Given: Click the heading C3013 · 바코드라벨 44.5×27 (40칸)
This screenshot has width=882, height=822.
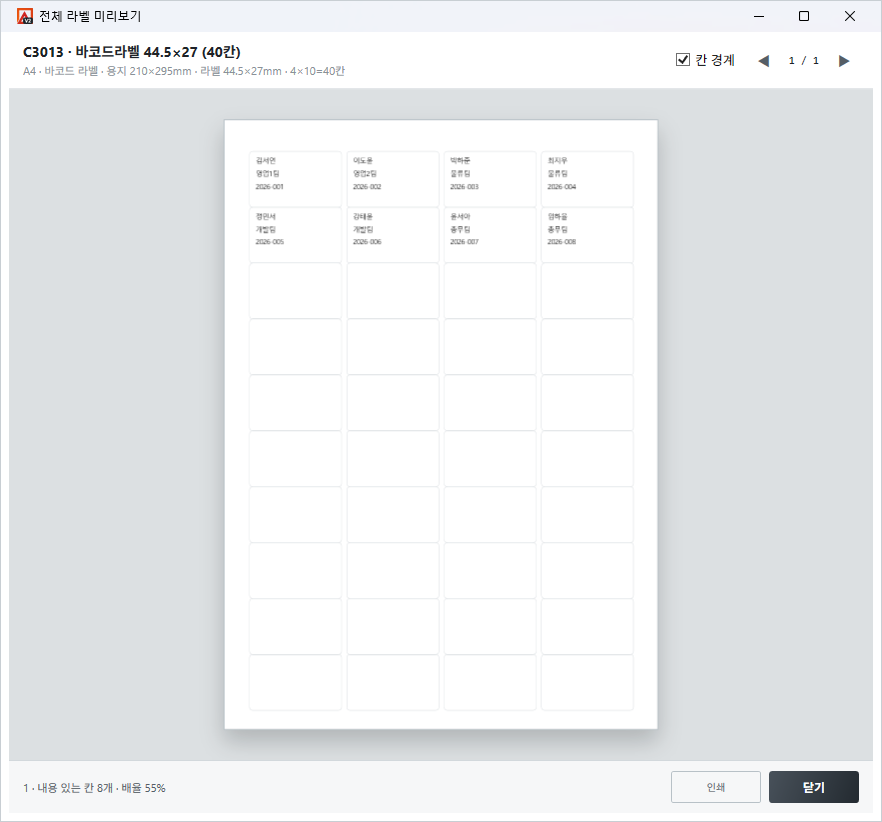Looking at the screenshot, I should [x=132, y=52].
